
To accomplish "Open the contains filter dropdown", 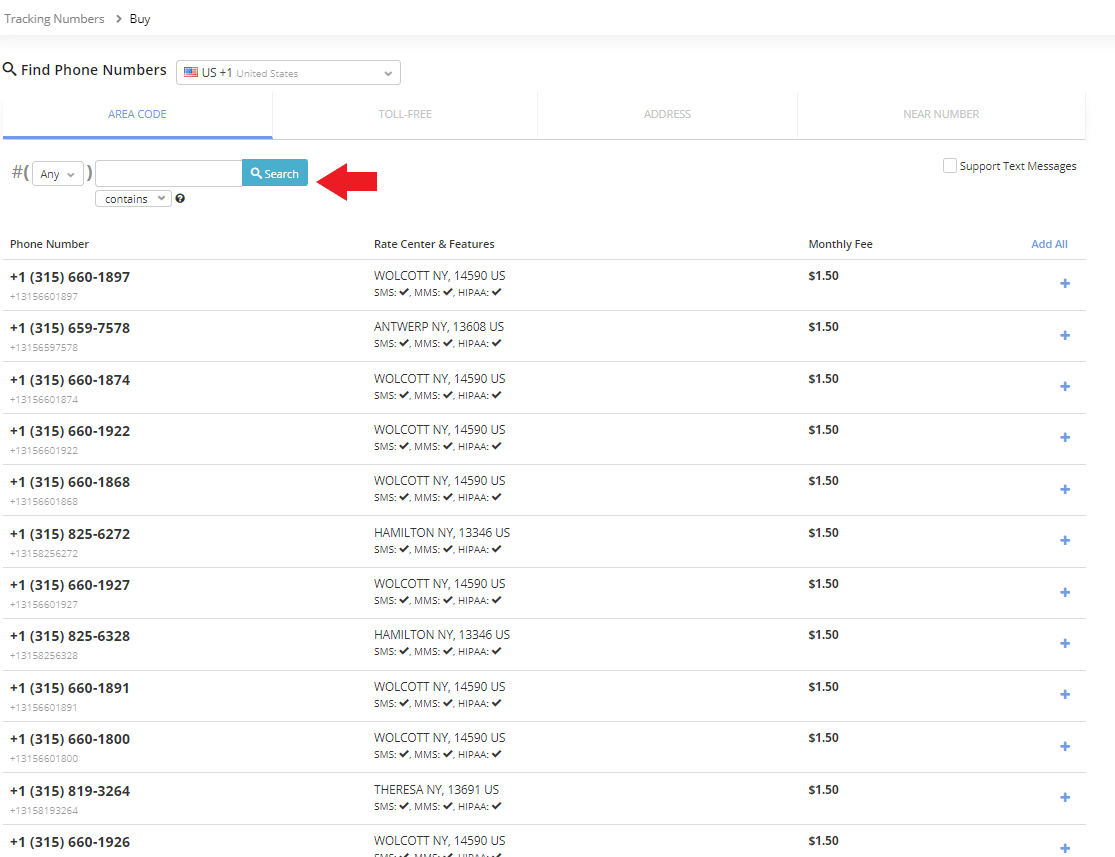I will pos(132,198).
